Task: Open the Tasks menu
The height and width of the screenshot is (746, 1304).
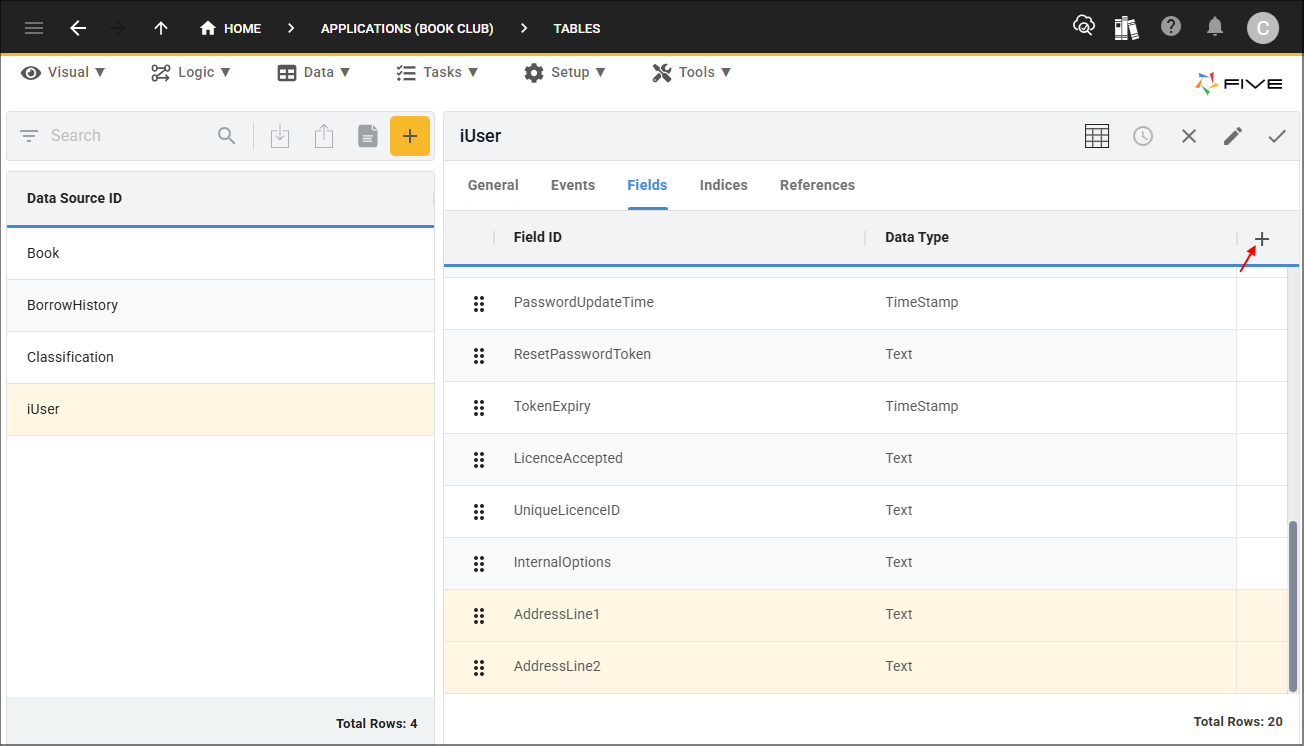Action: [437, 72]
